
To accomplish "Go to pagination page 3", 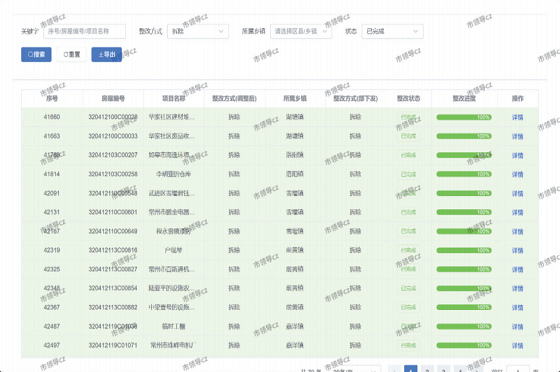I will coord(444,369).
